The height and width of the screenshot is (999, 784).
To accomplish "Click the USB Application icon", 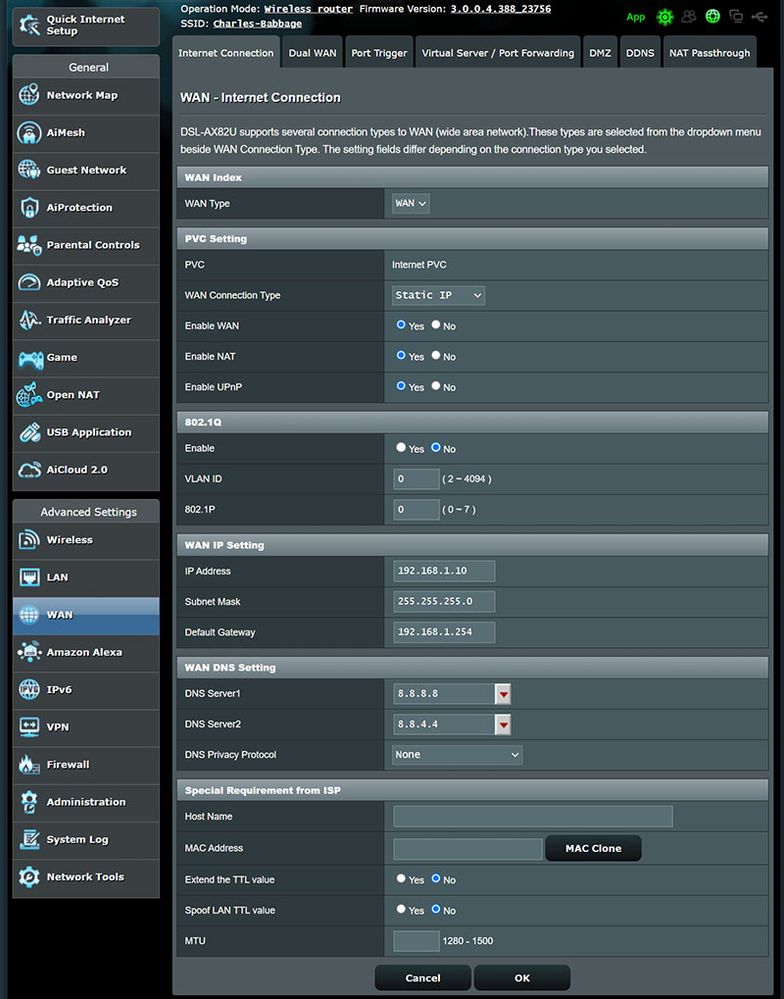I will click(x=29, y=433).
